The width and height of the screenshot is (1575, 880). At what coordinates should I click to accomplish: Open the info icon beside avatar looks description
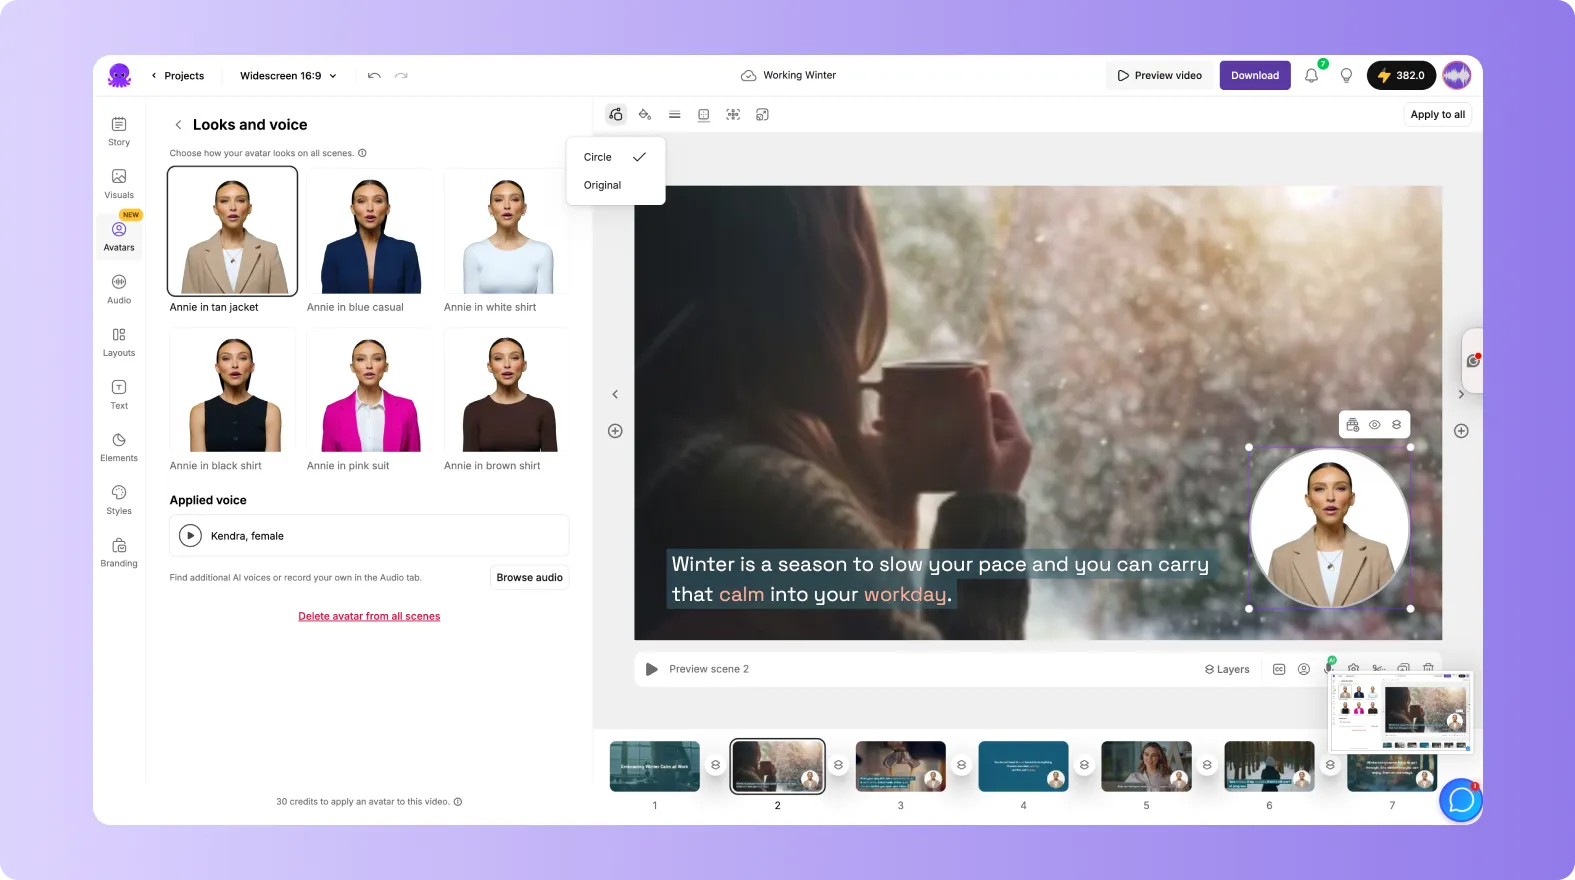pos(362,153)
